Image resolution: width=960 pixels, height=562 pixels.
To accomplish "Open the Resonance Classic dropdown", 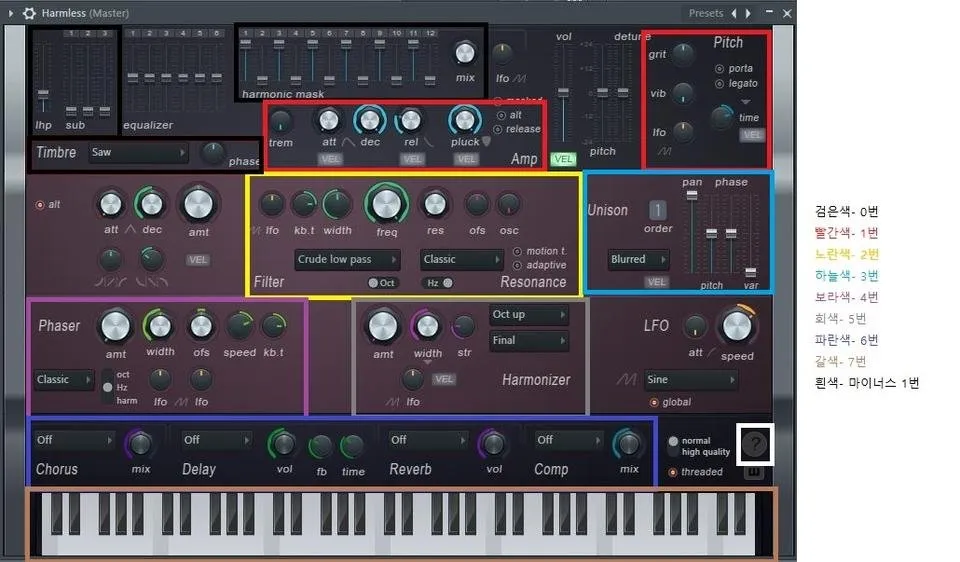I will tap(461, 260).
